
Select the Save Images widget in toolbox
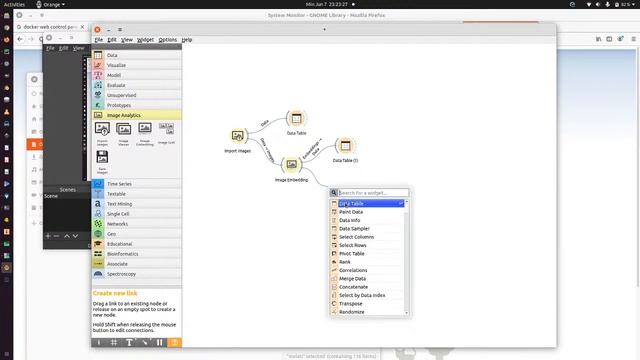102,161
